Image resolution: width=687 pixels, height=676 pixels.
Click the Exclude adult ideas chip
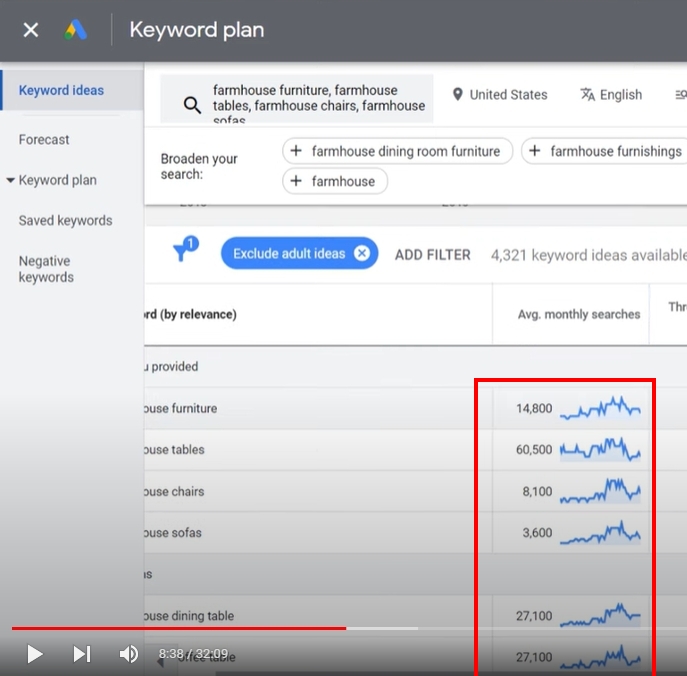point(299,253)
